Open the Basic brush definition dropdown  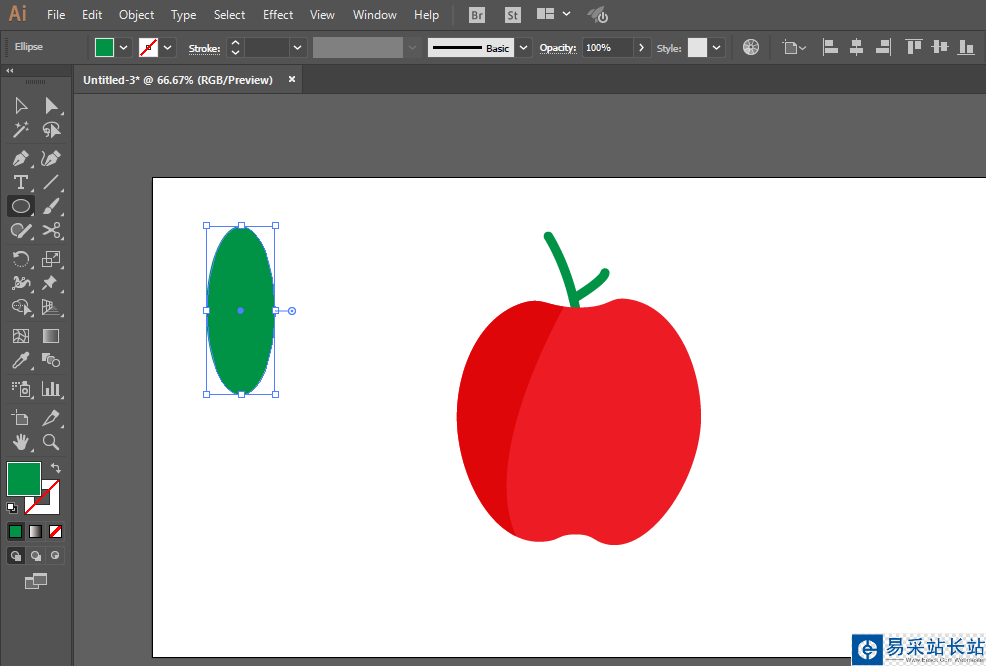[523, 48]
